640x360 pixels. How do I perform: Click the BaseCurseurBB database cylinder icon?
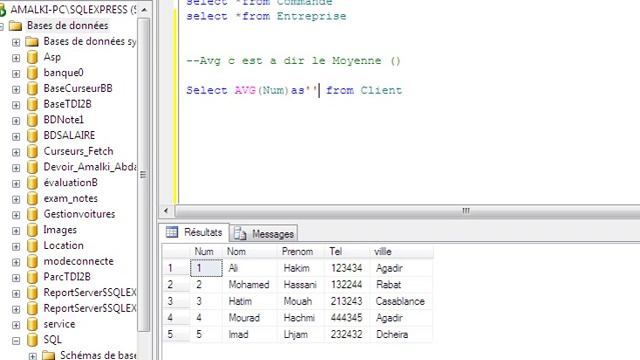pos(32,89)
